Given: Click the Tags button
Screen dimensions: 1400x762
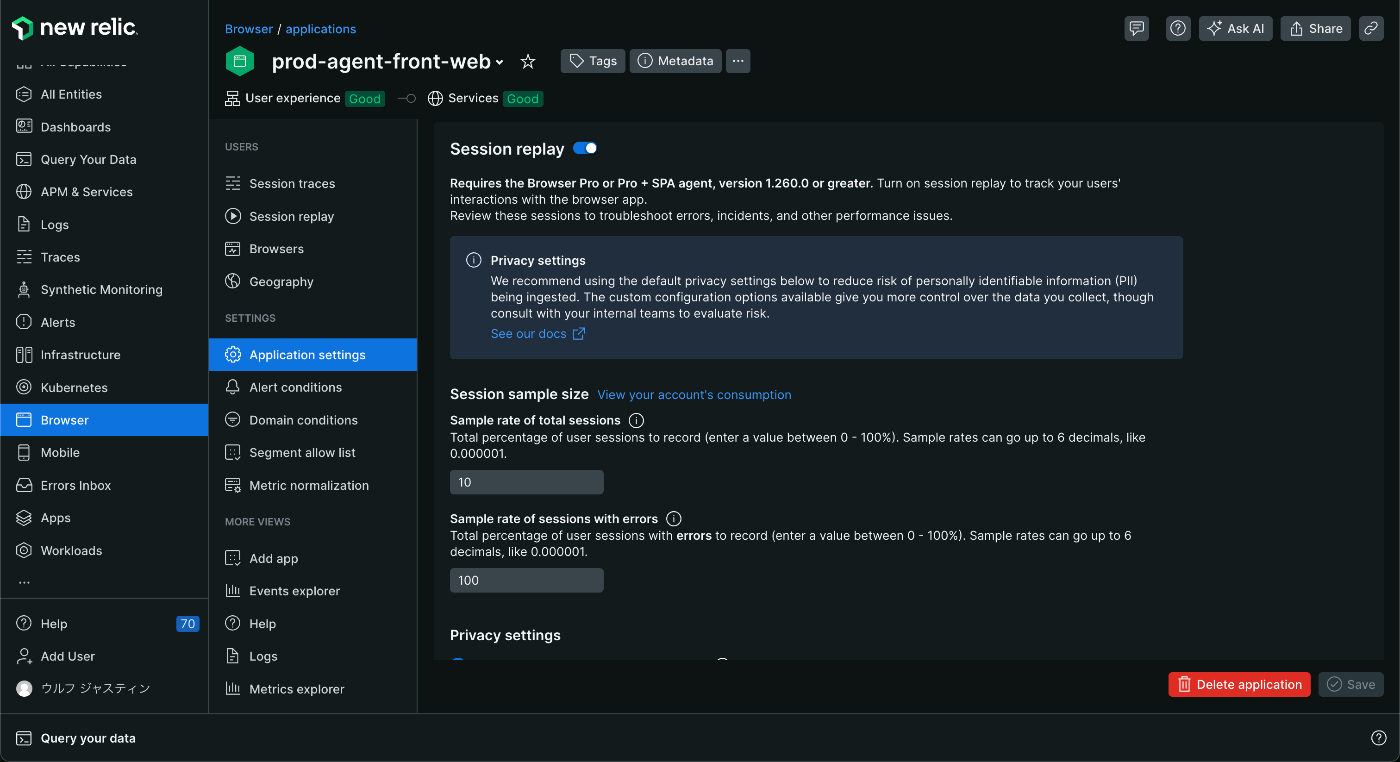Looking at the screenshot, I should click(x=593, y=61).
